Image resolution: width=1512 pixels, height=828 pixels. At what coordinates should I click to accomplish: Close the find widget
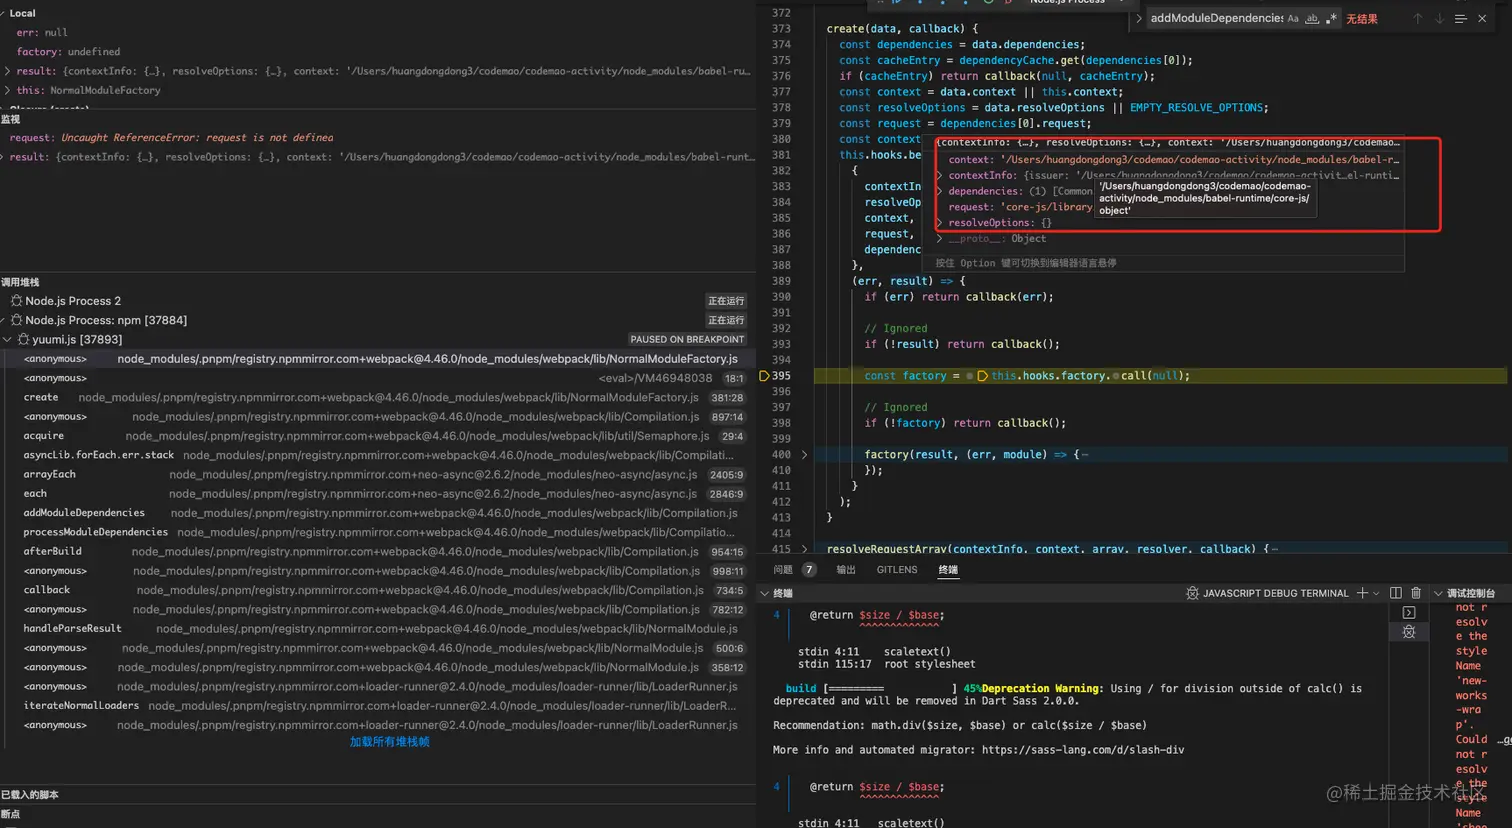pos(1482,19)
